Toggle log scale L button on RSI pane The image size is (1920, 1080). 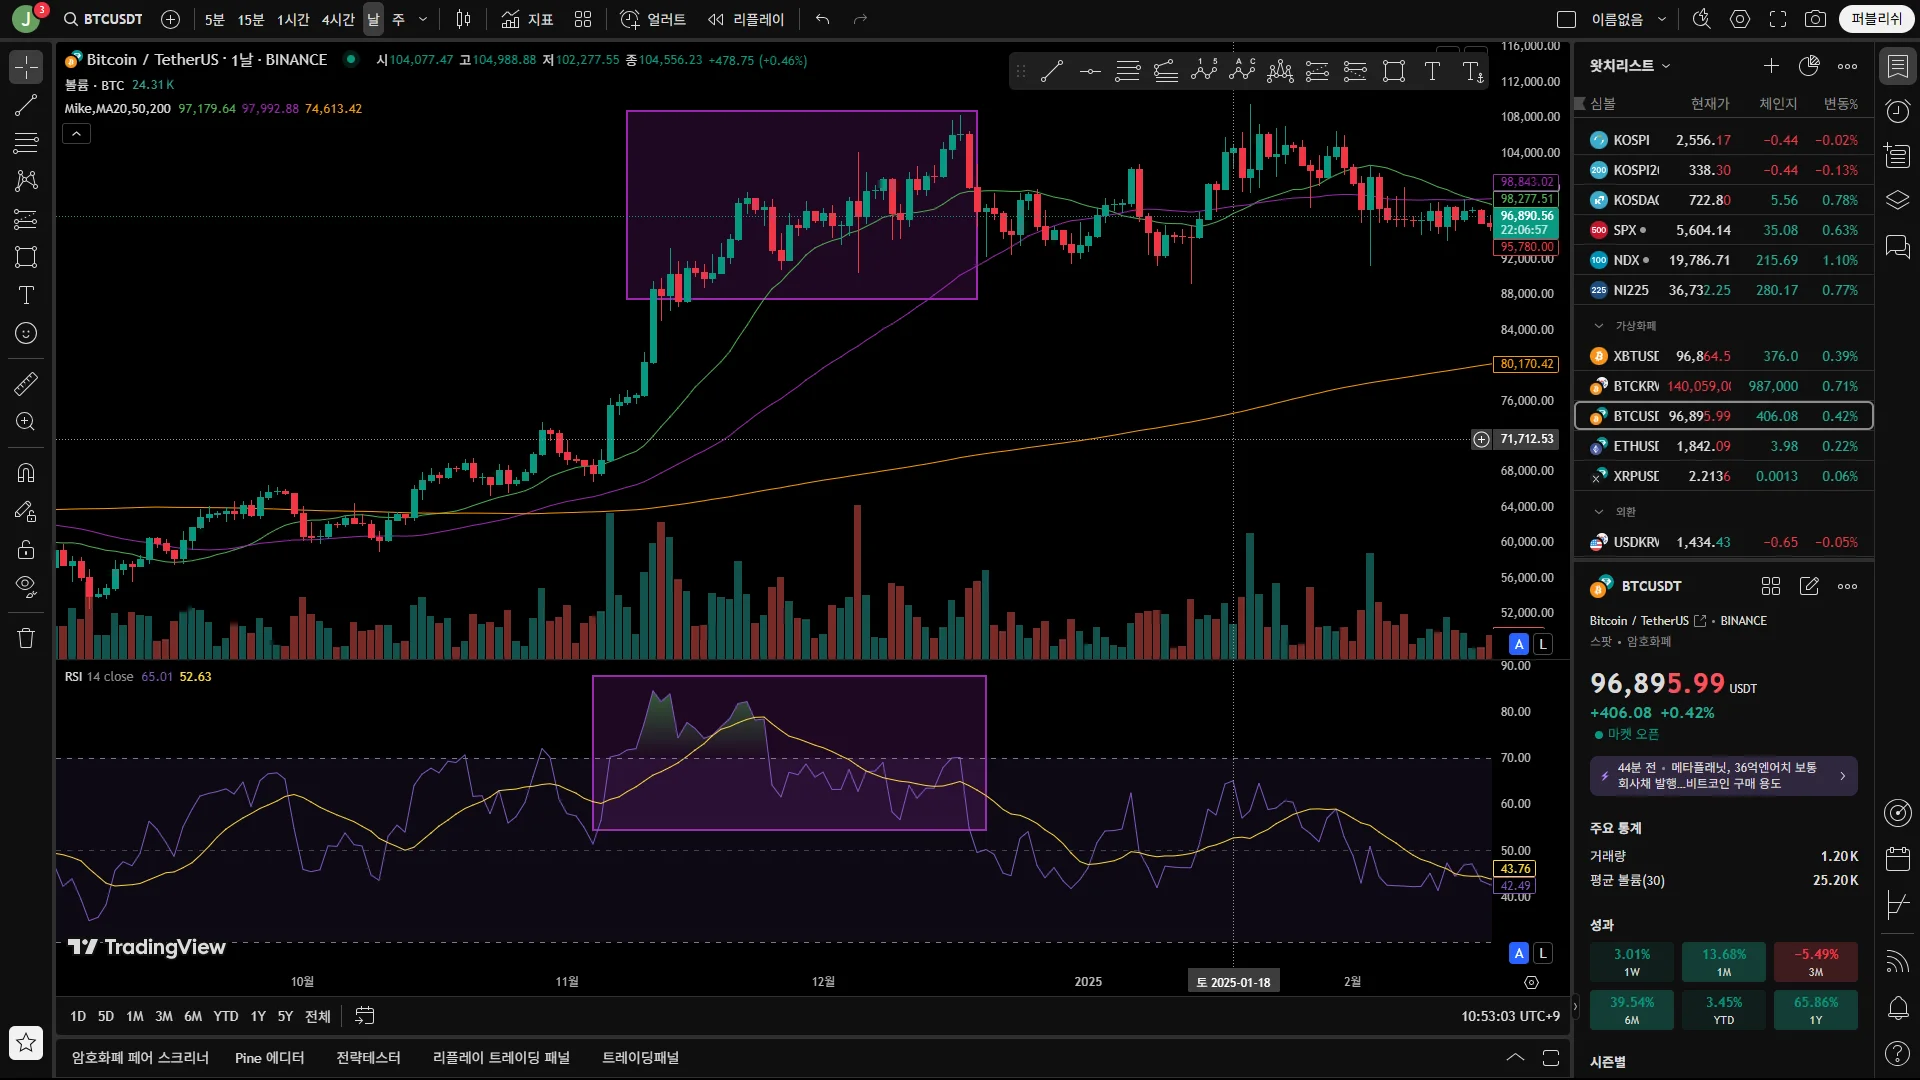(1543, 953)
